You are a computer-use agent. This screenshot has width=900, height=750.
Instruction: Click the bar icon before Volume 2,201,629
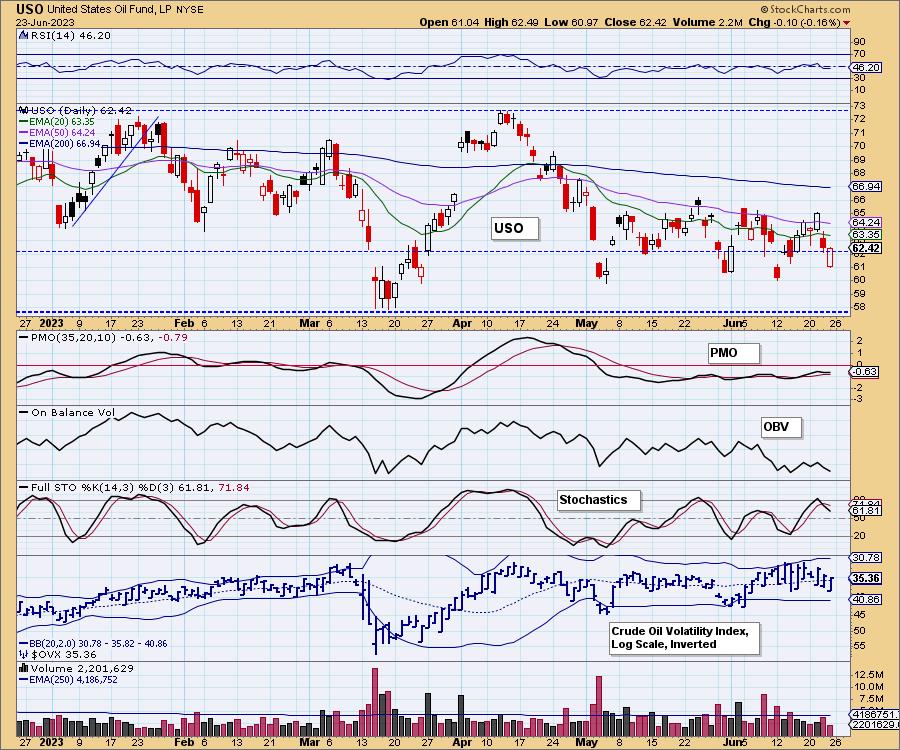click(24, 668)
